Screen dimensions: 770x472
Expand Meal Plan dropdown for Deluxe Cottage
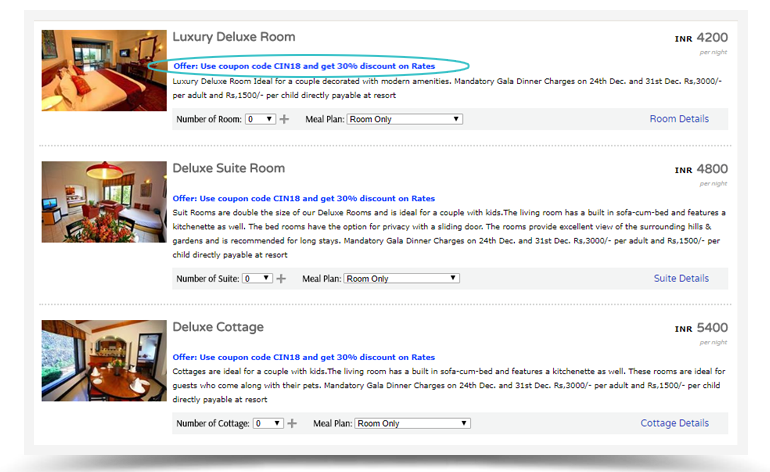coord(412,423)
